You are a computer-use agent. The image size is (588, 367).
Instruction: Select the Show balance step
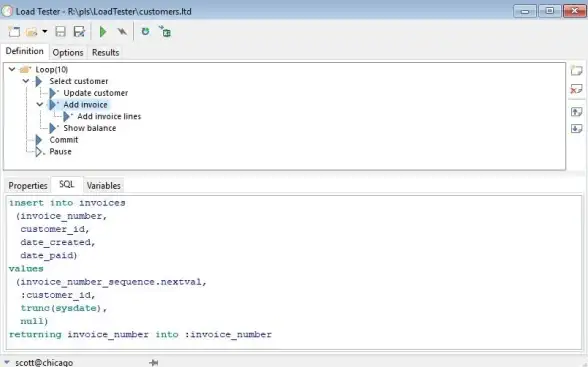point(90,128)
